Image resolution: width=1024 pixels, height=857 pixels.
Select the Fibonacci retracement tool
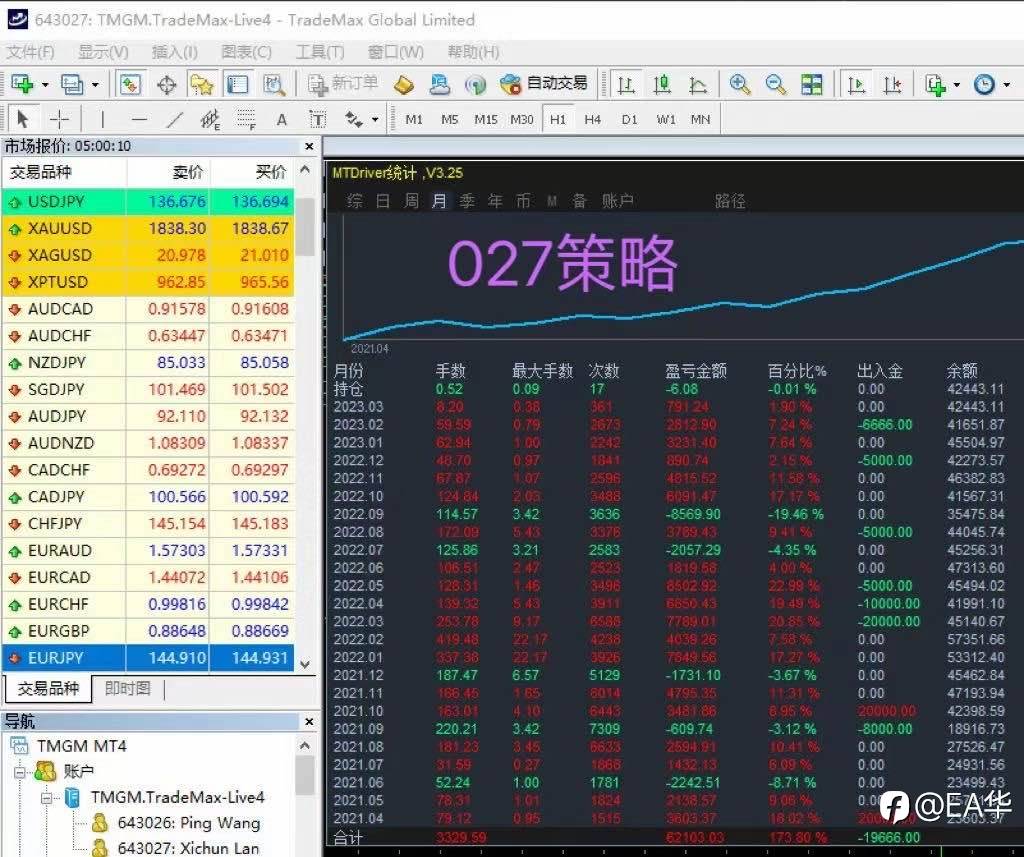coord(246,120)
